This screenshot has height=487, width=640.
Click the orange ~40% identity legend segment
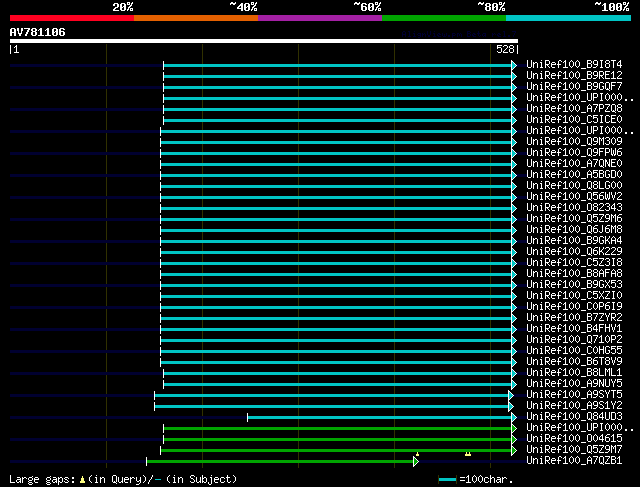pos(196,18)
